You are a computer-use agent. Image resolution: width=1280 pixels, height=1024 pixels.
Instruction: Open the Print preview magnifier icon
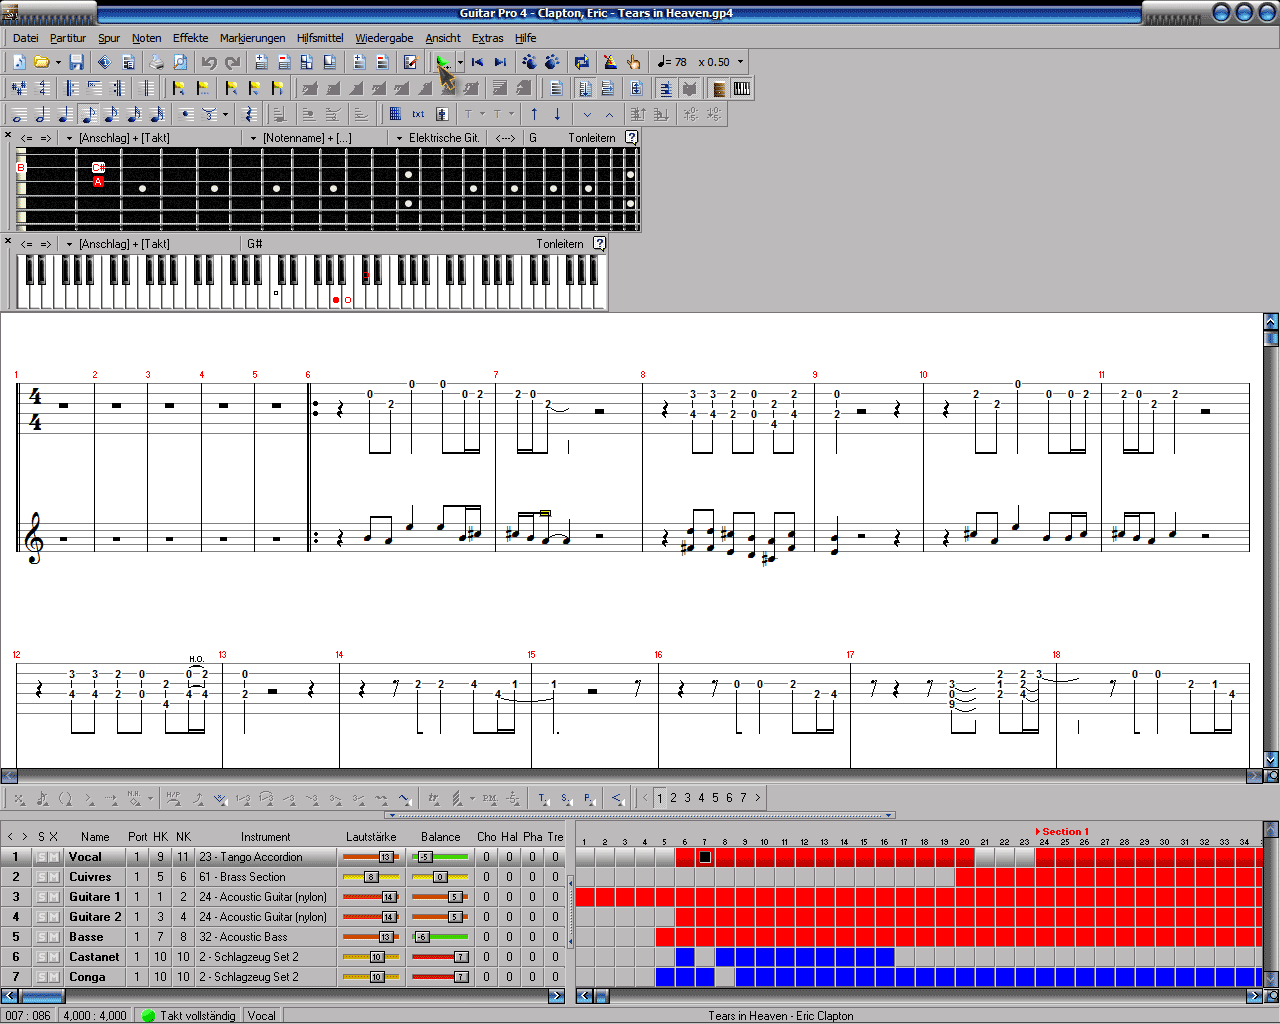point(179,62)
